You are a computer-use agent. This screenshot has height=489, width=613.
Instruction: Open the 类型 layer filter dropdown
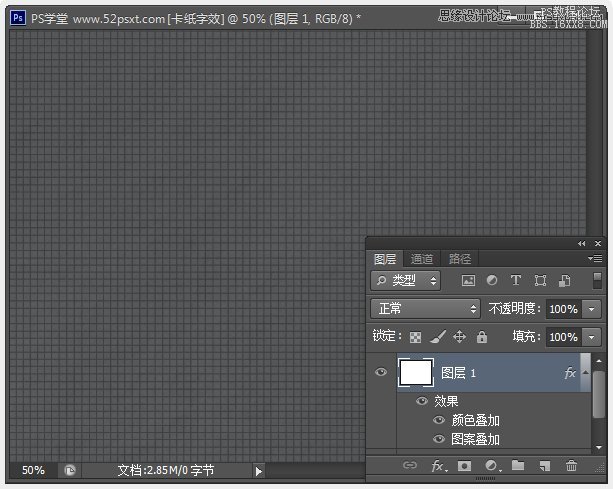[404, 281]
